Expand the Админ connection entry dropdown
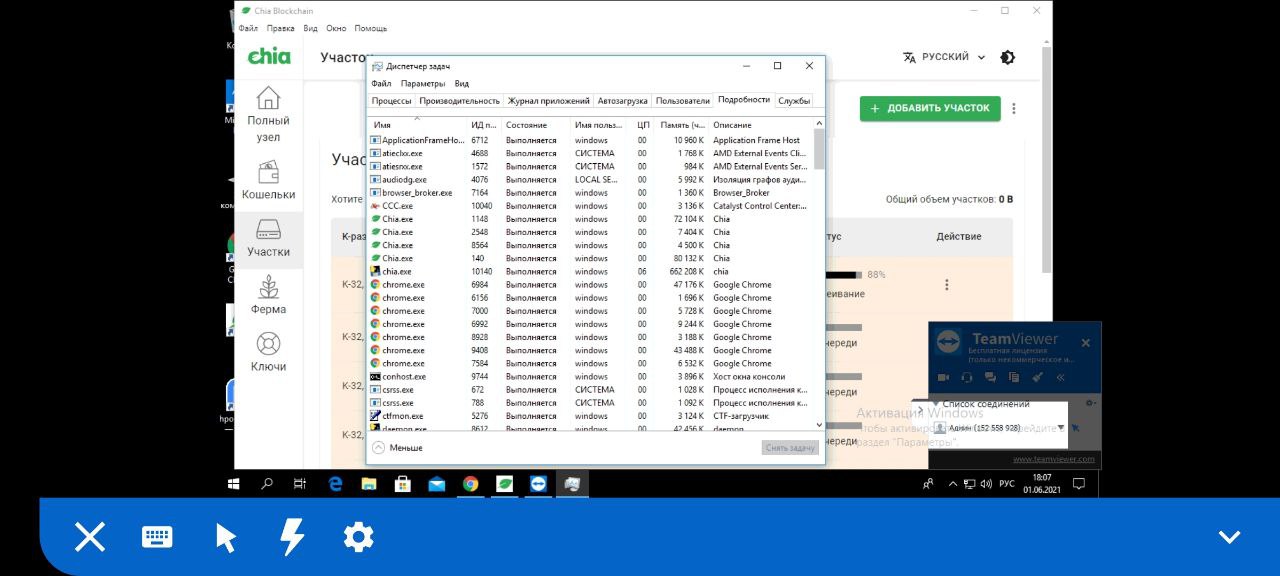The width and height of the screenshot is (1280, 576). point(1060,428)
